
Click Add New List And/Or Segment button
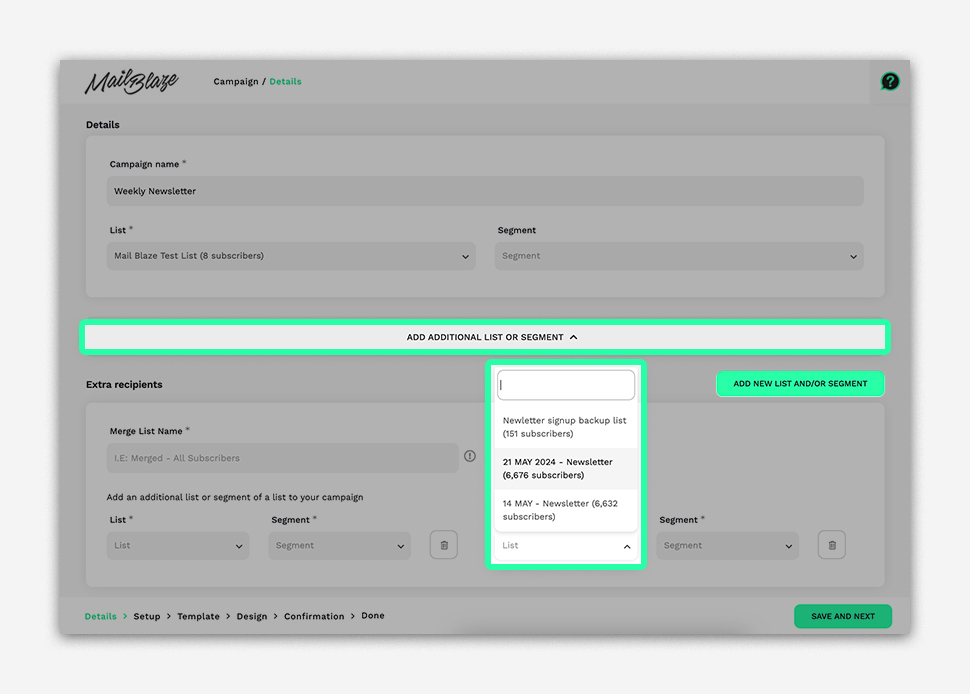(x=800, y=384)
